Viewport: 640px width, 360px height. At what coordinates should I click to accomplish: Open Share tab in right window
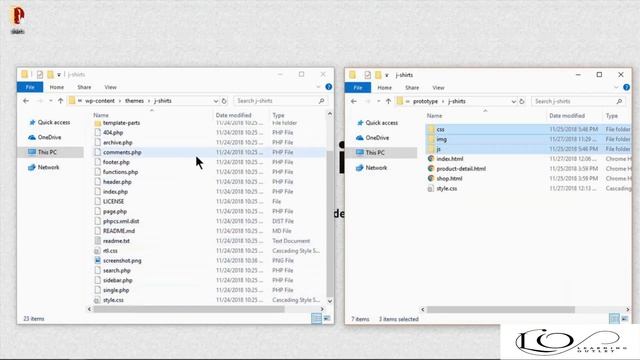[x=412, y=87]
